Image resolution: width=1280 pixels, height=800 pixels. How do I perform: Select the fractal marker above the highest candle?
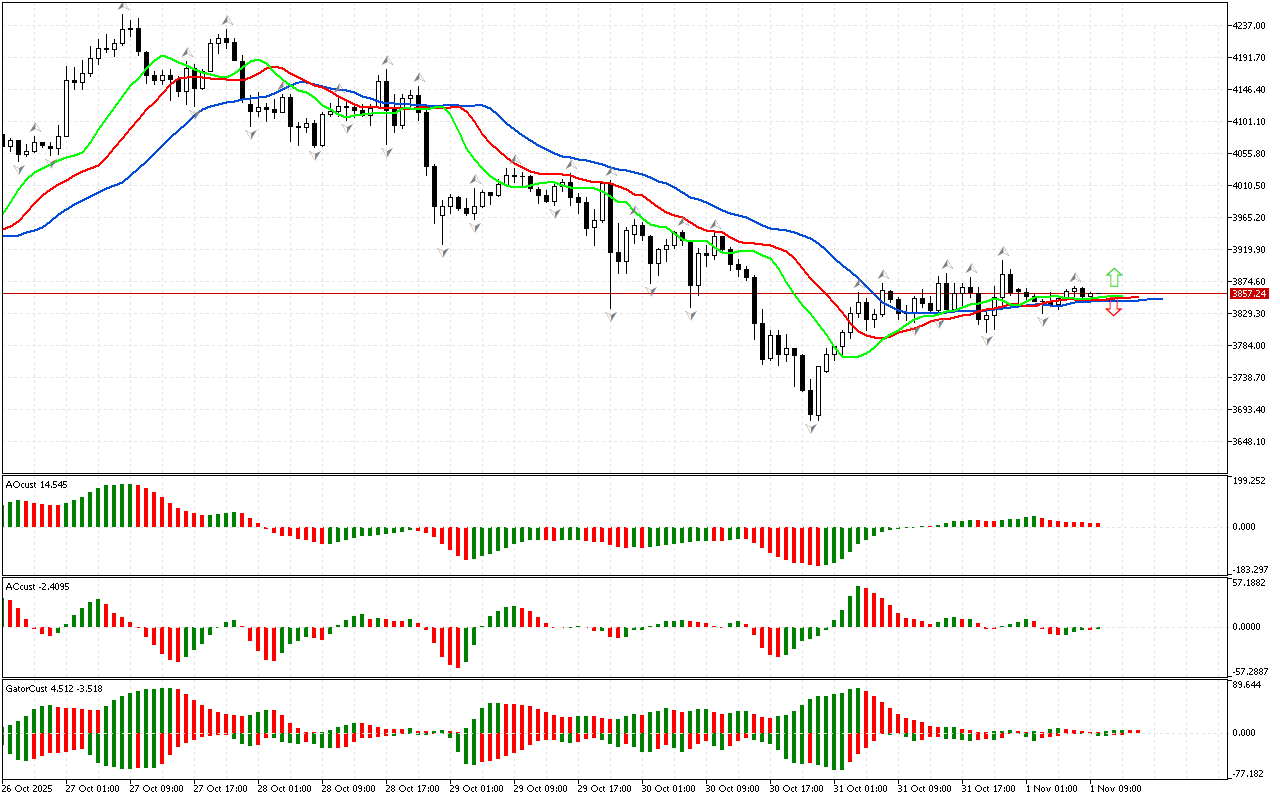(x=124, y=8)
